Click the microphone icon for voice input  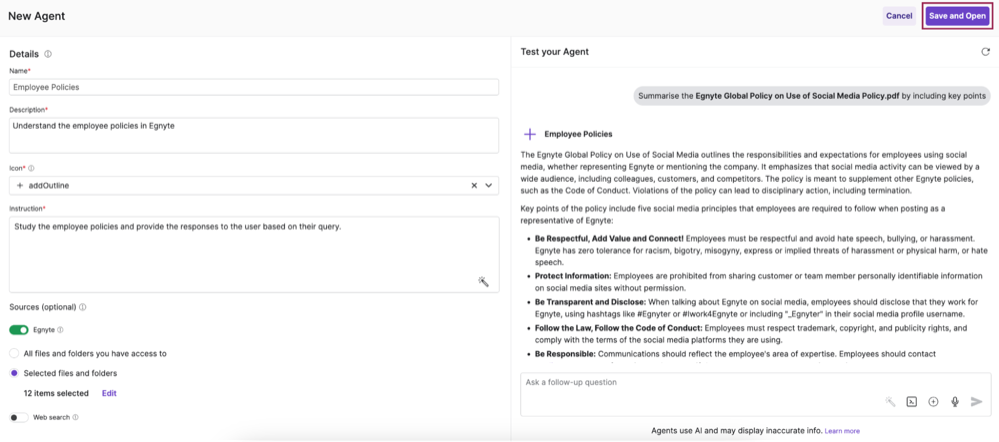955,402
